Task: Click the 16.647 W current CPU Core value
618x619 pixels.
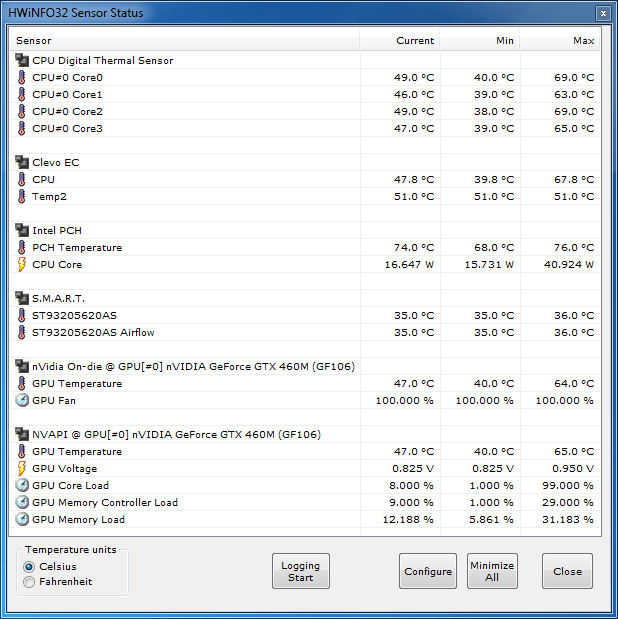Action: point(409,264)
